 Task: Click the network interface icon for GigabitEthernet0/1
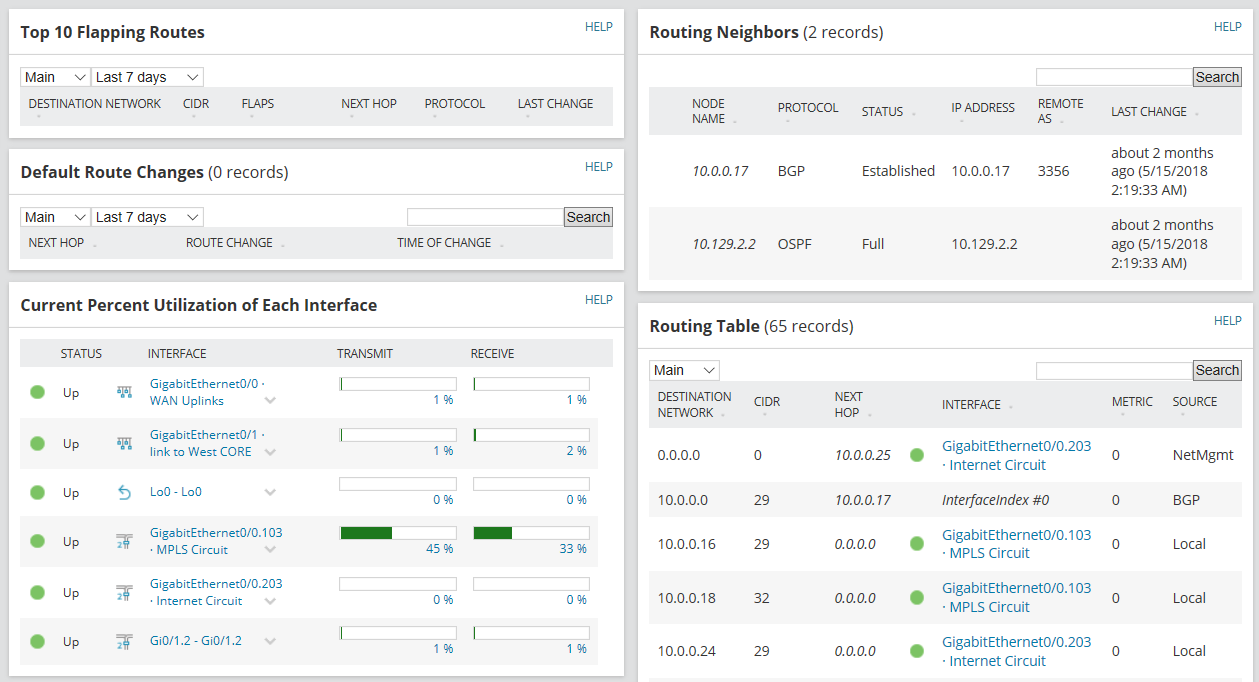125,443
